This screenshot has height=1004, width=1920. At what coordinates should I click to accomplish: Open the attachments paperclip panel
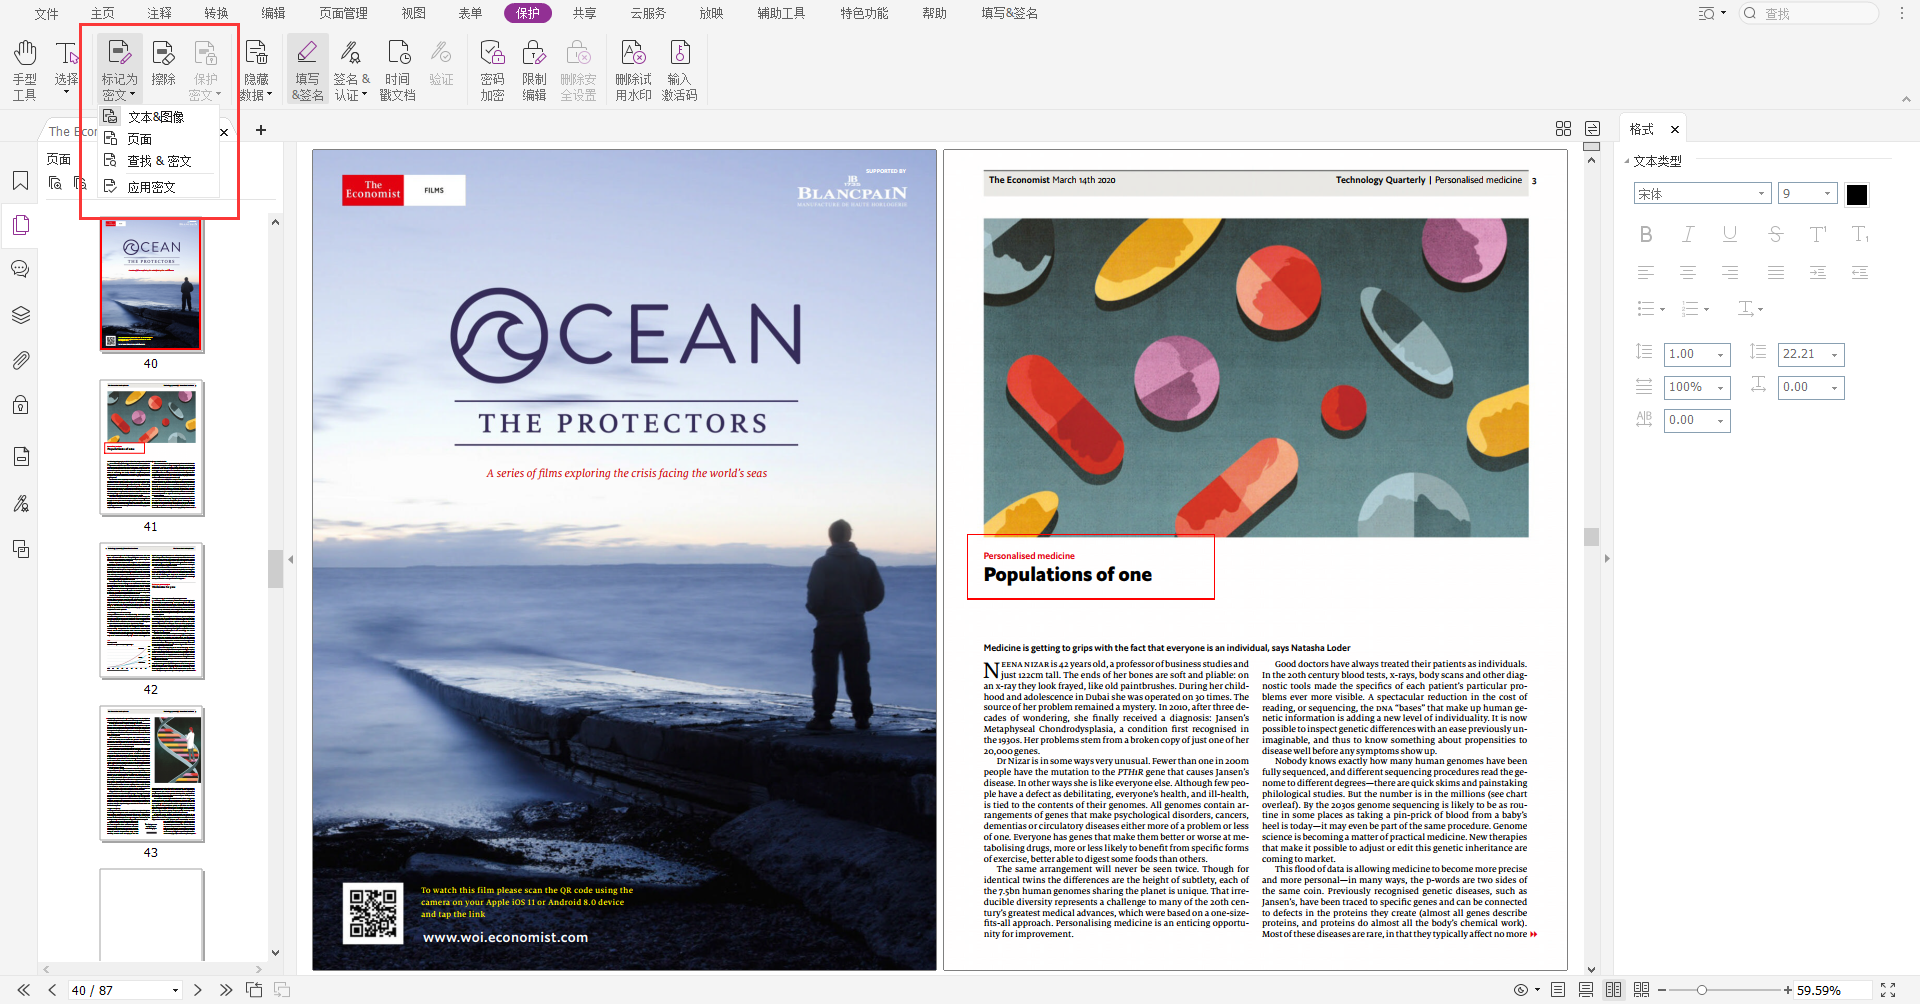tap(20, 360)
